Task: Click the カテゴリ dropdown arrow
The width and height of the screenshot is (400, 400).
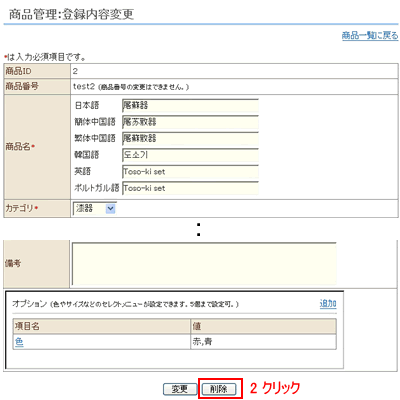Action: (110, 209)
